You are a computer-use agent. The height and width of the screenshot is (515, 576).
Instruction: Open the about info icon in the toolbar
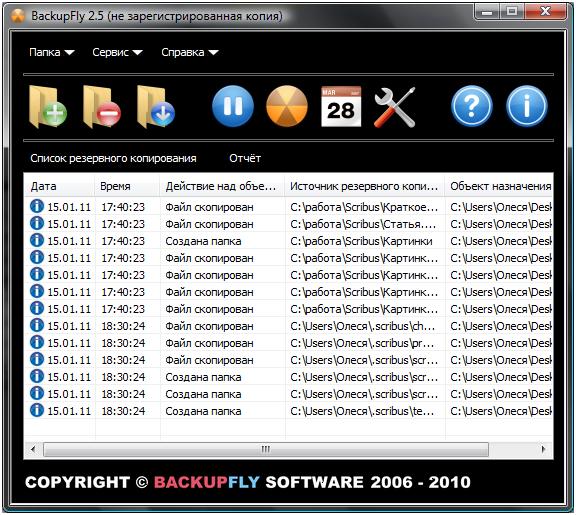[x=526, y=106]
